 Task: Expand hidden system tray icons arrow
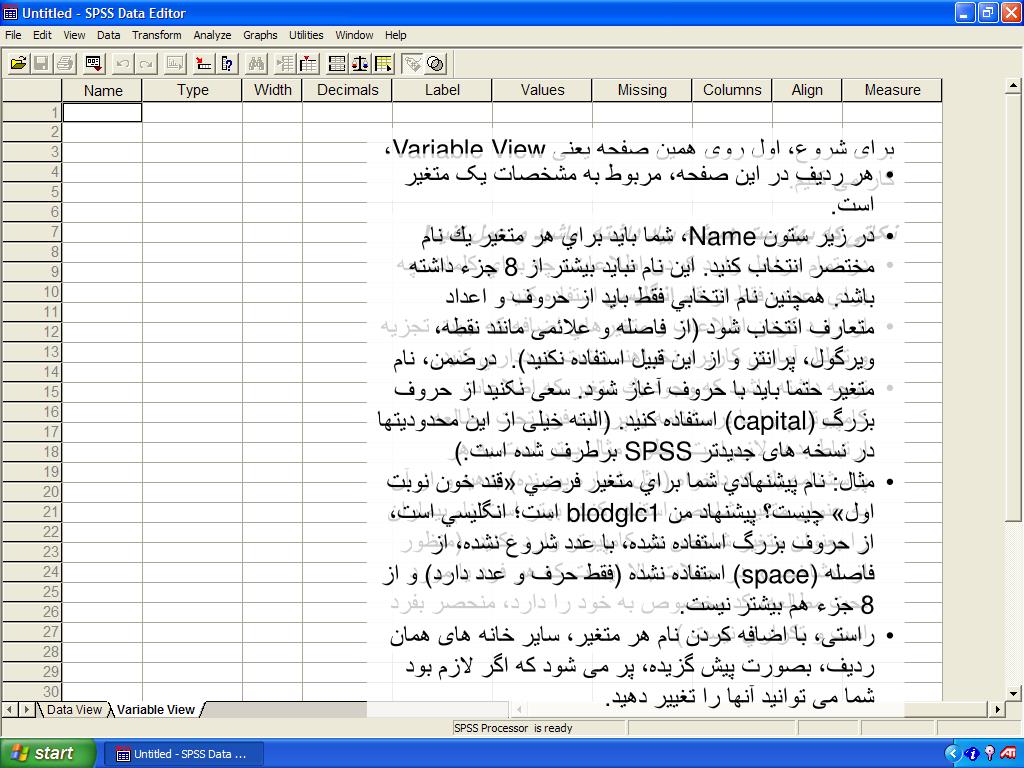[x=953, y=754]
